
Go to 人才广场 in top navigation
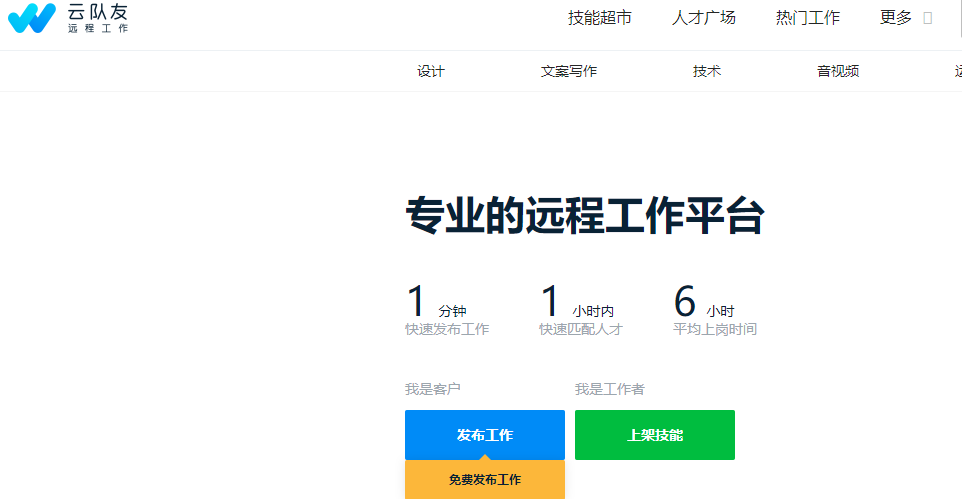(x=704, y=18)
